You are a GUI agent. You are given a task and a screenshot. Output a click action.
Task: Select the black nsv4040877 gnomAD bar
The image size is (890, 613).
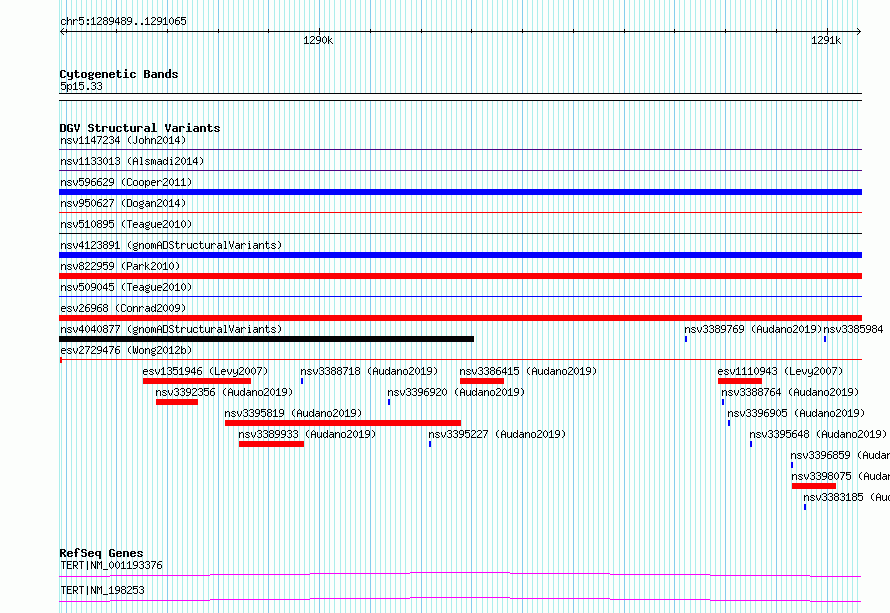tap(266, 339)
